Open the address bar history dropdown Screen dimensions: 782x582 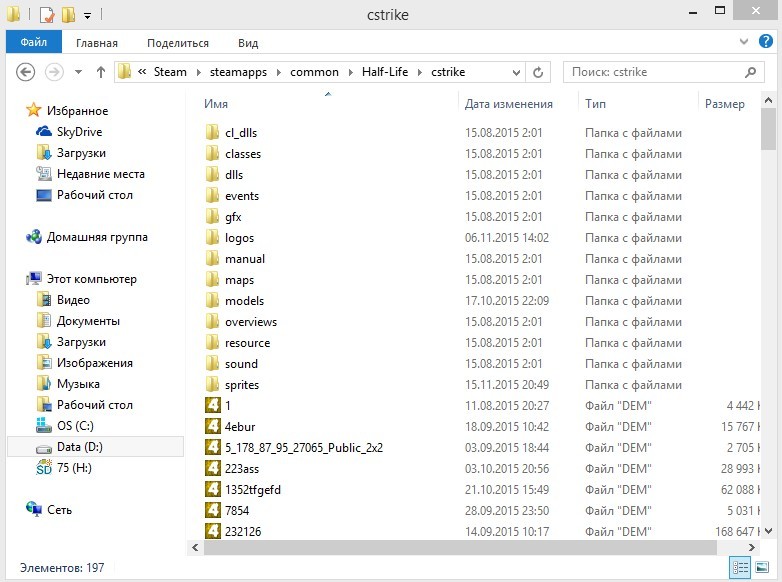[x=516, y=72]
